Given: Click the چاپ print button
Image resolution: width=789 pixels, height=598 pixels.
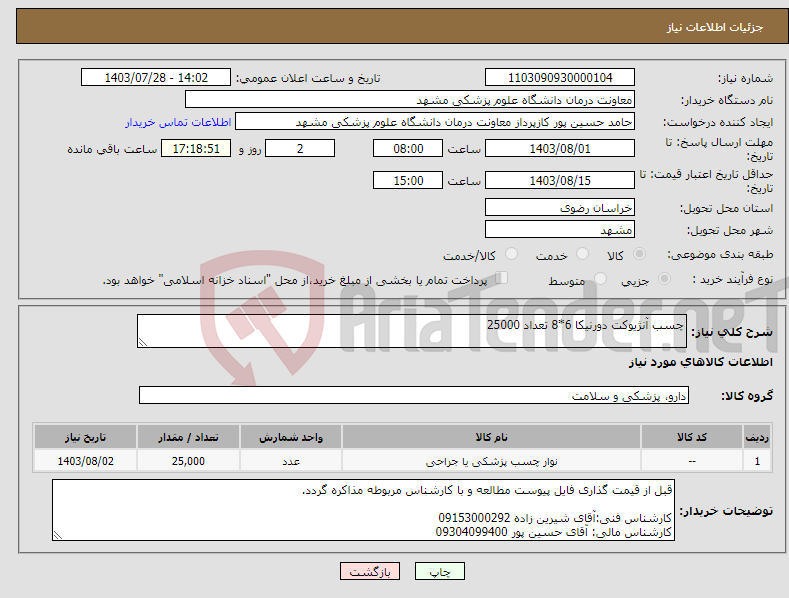Looking at the screenshot, I should (x=440, y=572).
